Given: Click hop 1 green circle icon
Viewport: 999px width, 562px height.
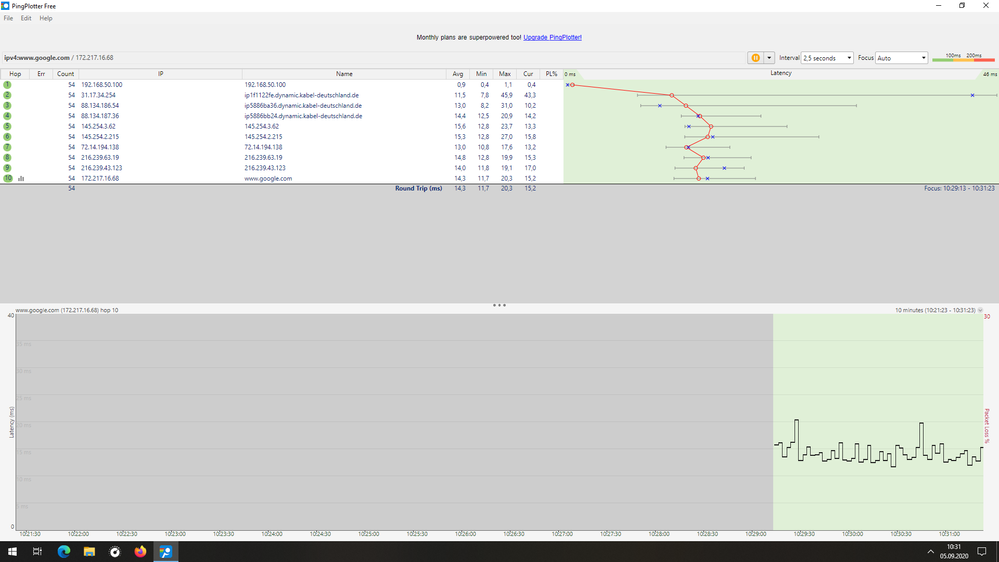Looking at the screenshot, I should (8, 85).
